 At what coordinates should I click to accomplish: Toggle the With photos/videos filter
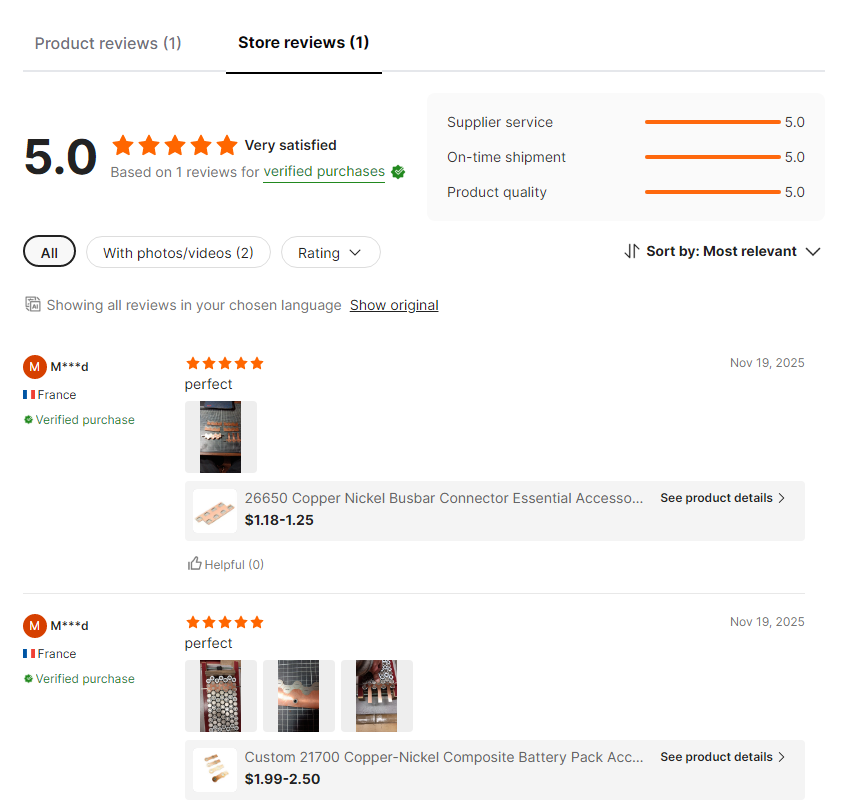(178, 253)
